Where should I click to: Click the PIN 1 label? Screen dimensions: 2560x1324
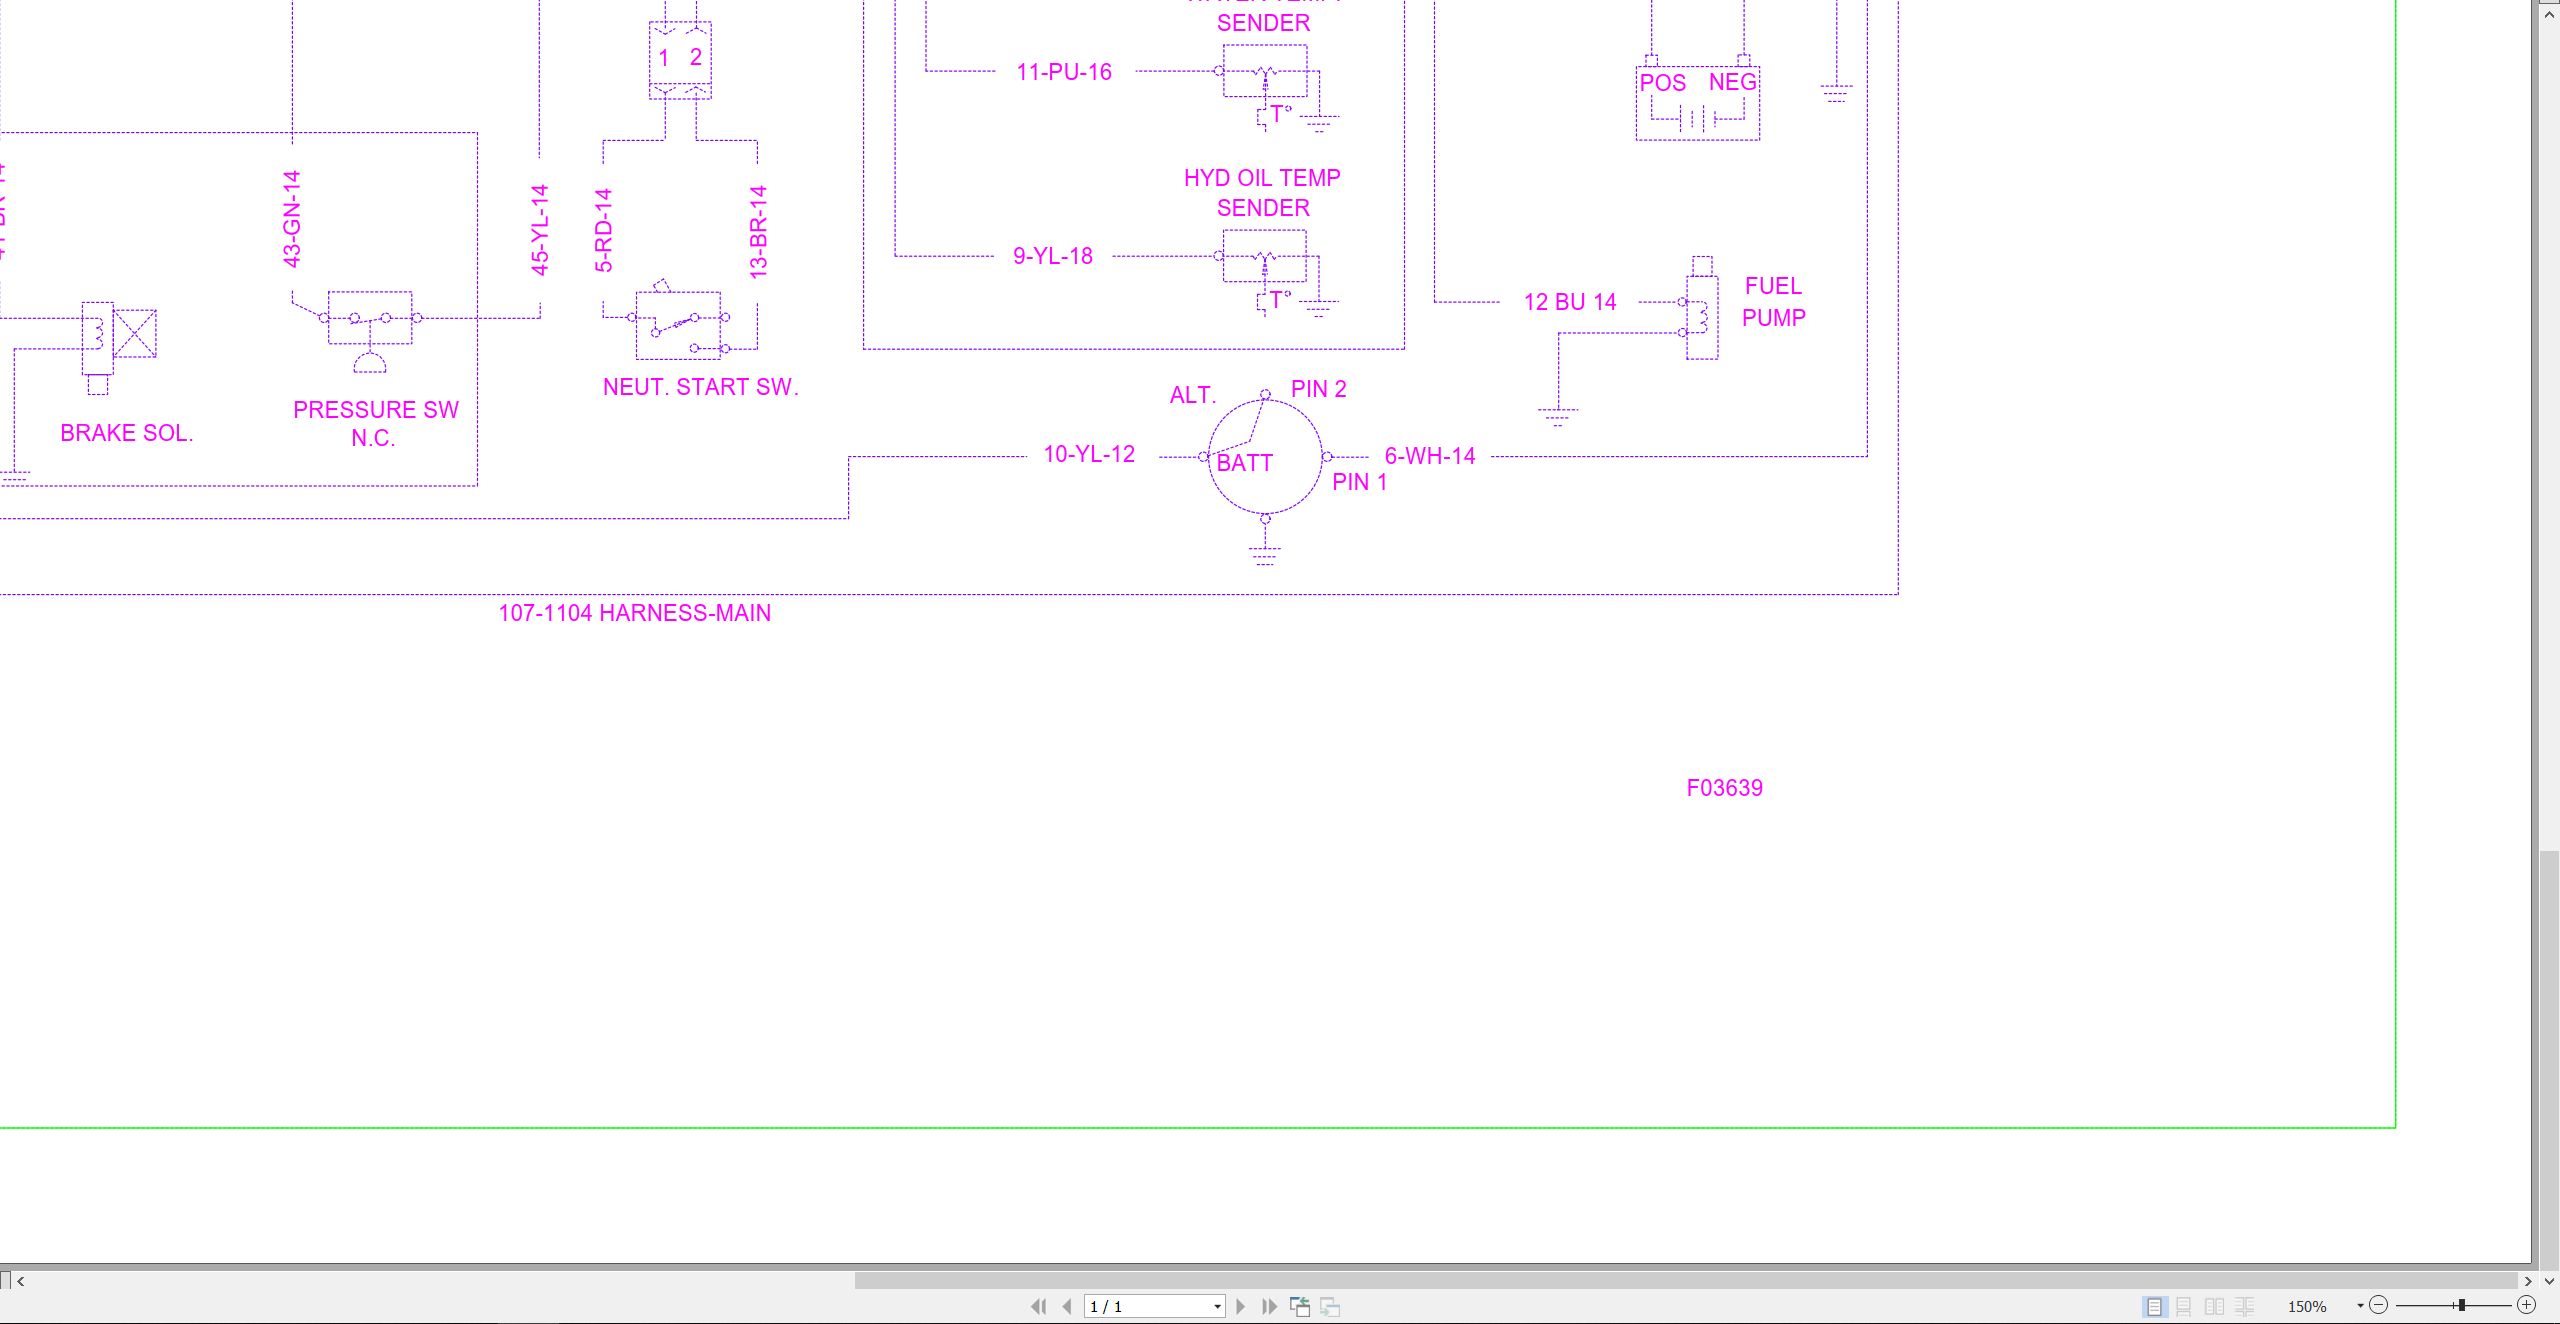point(1360,482)
